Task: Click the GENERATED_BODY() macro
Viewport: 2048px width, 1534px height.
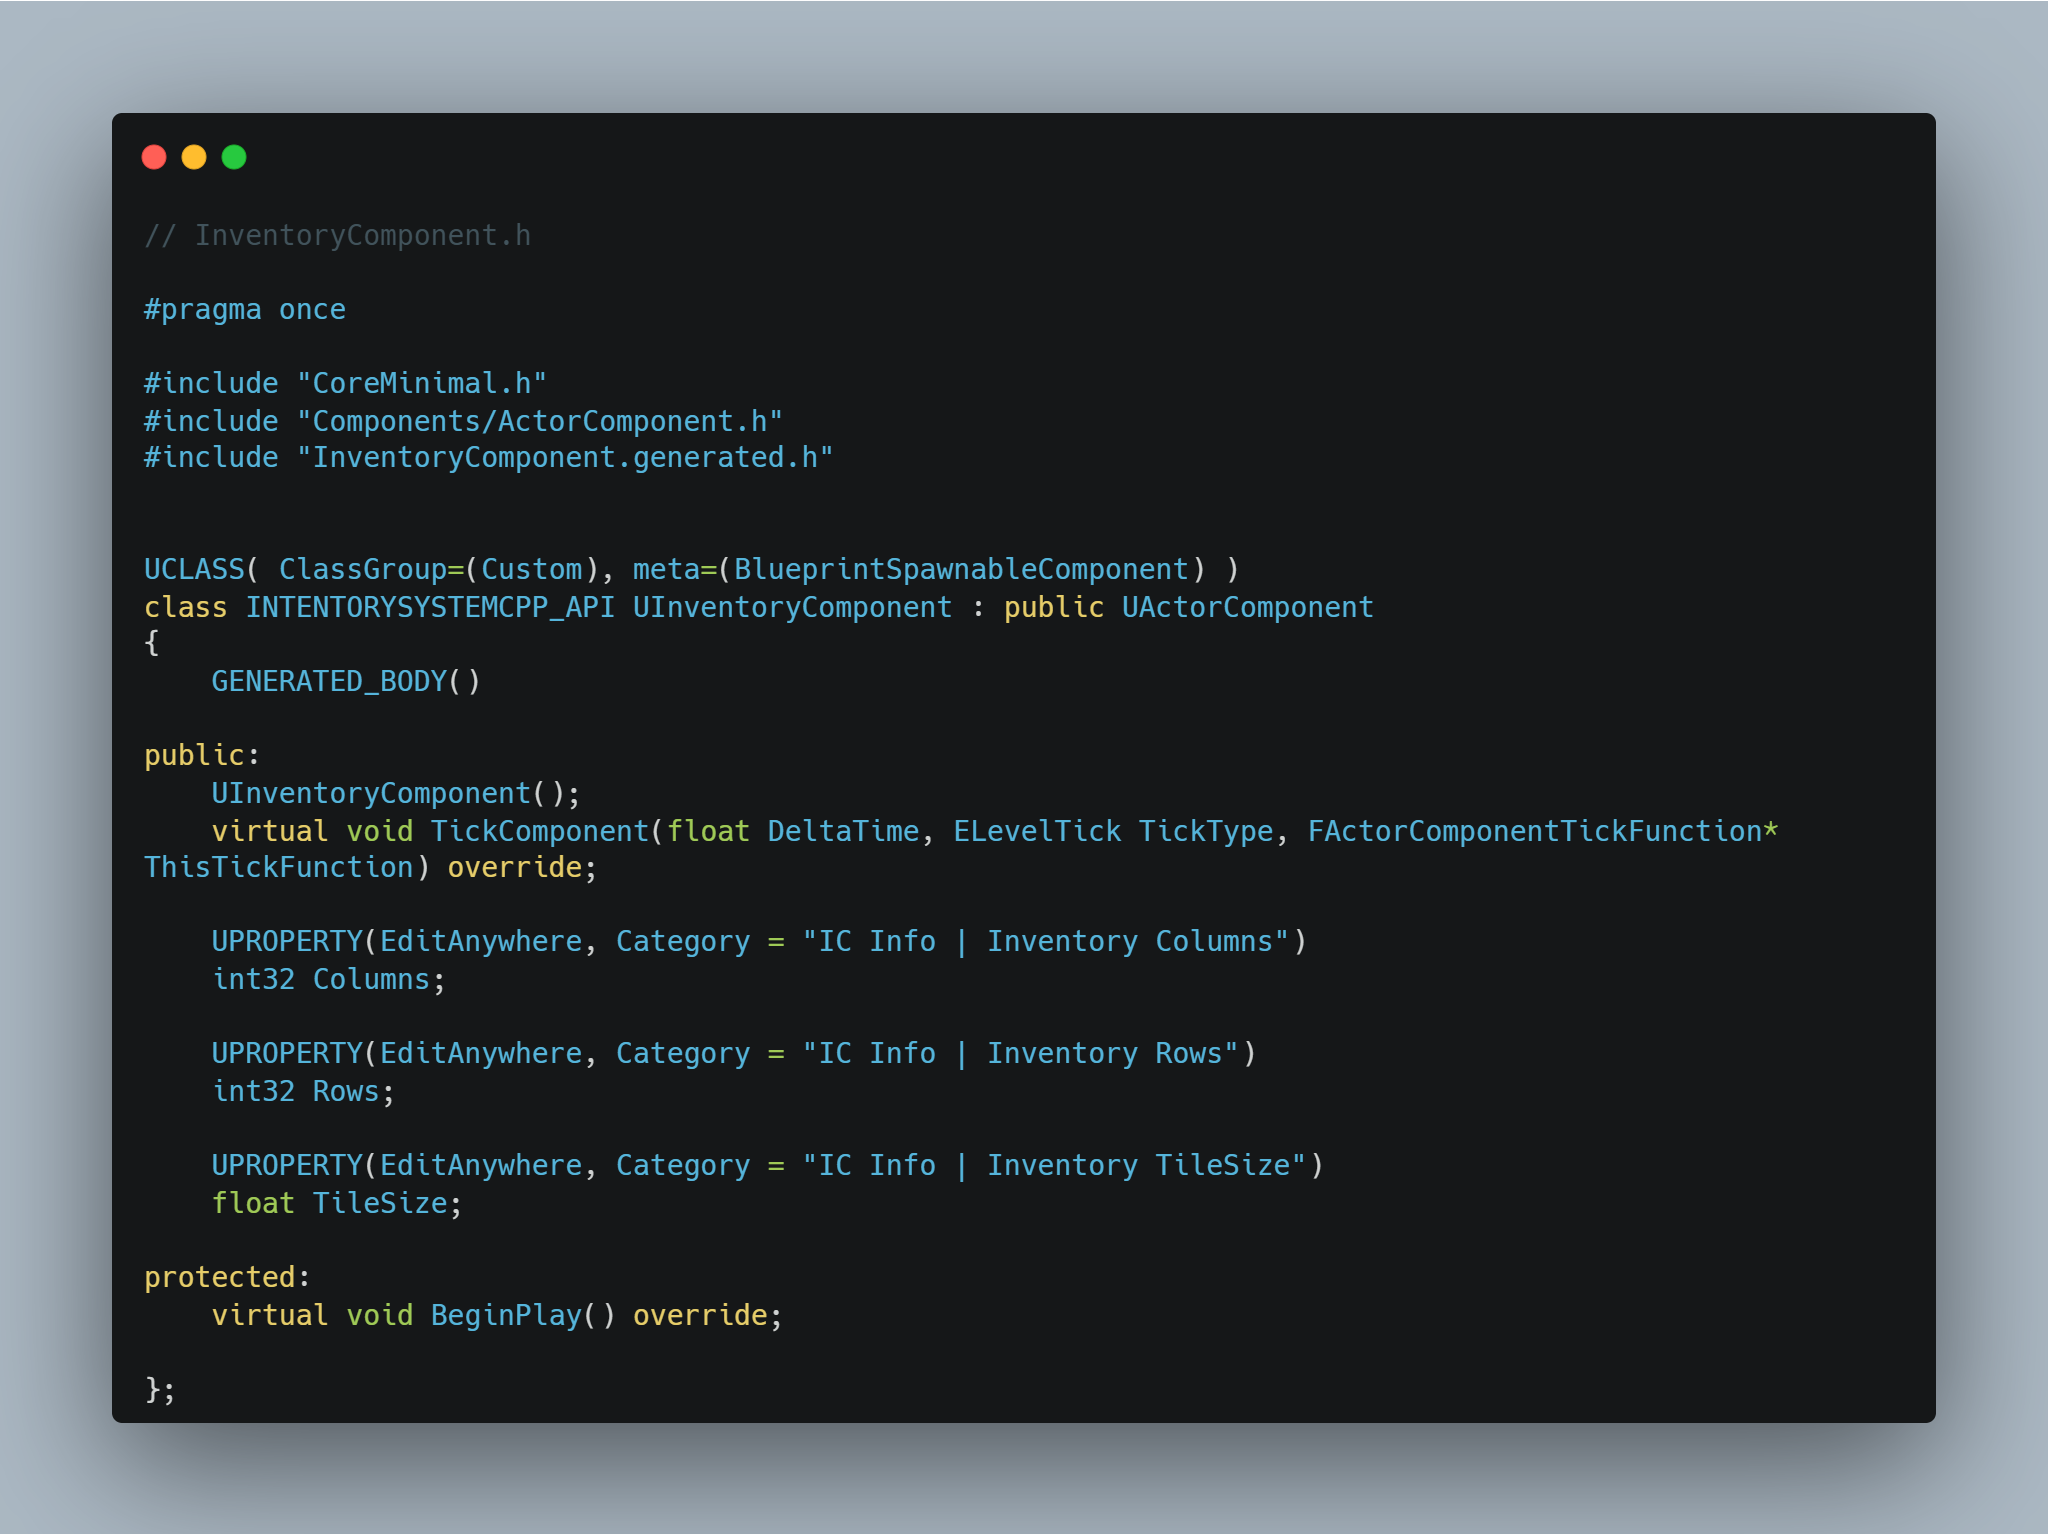Action: tap(346, 682)
